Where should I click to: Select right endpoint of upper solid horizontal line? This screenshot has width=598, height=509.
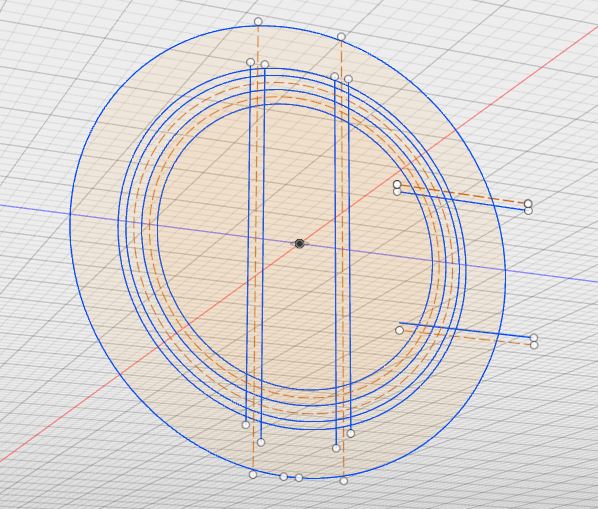528,211
